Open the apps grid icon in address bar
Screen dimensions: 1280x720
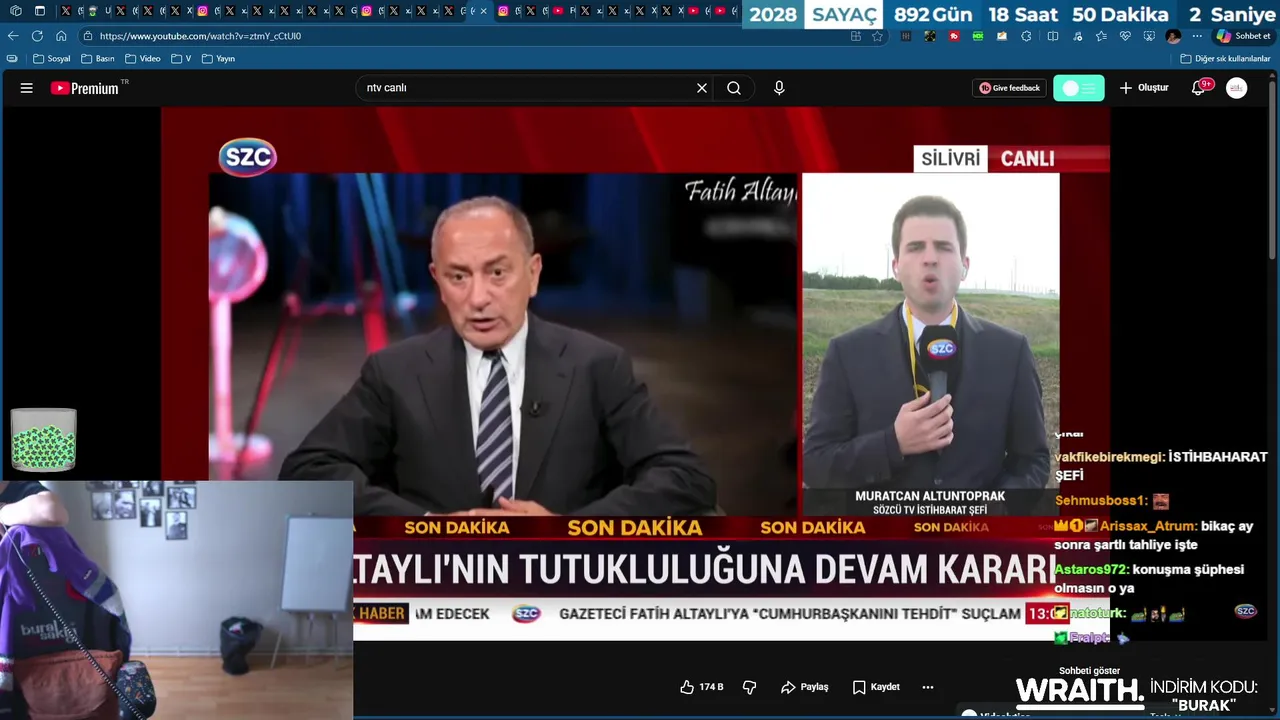tap(856, 36)
